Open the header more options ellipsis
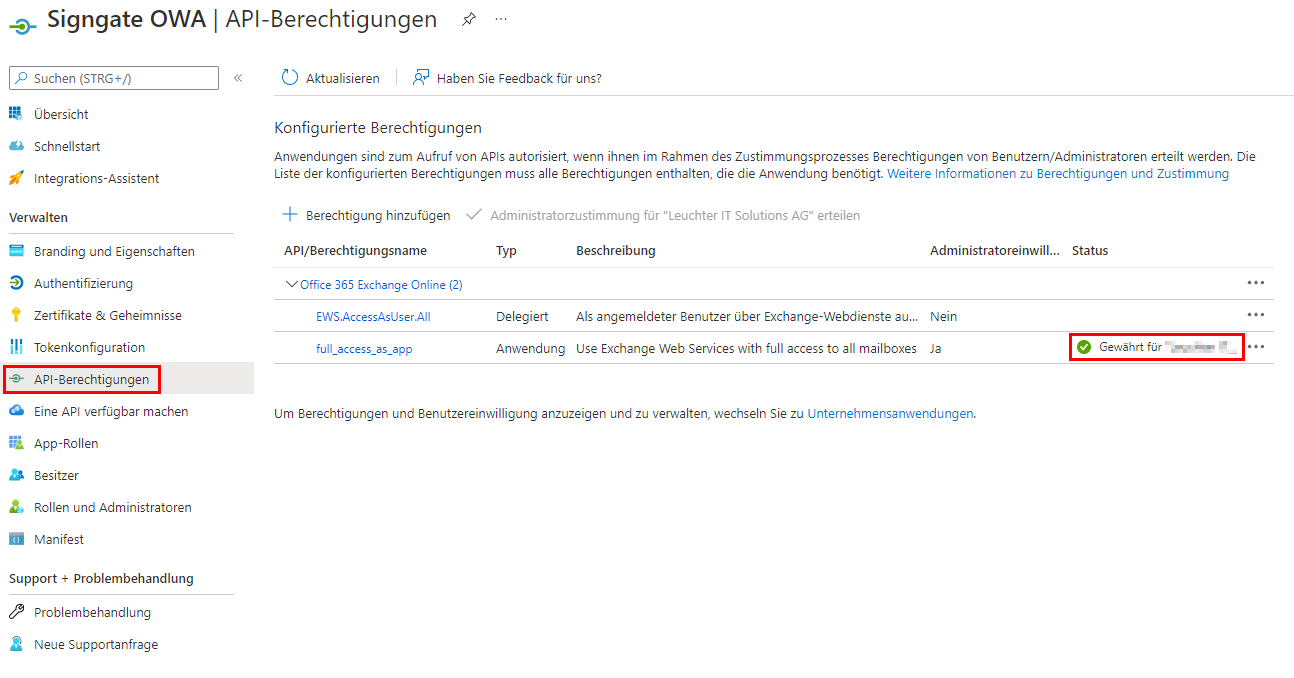This screenshot has height=678, width=1294. click(501, 19)
